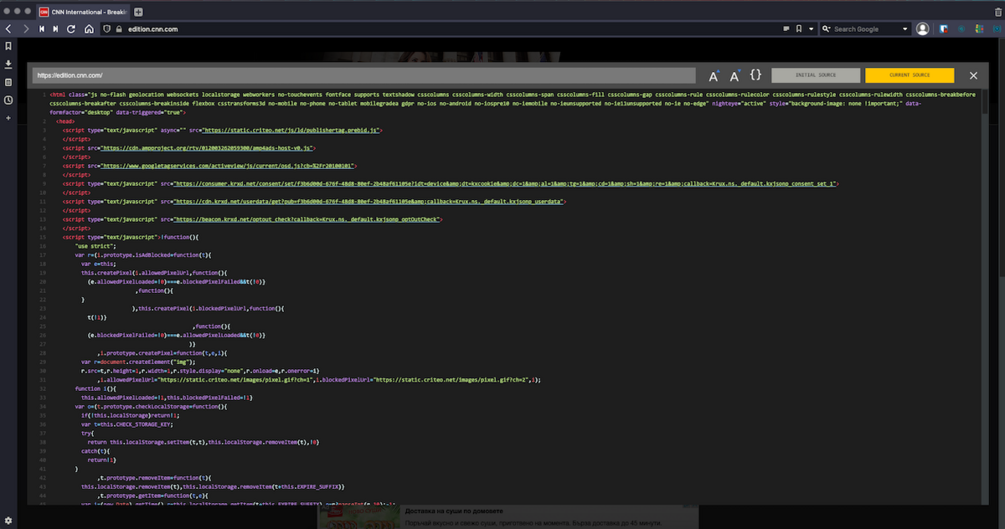View site info via padlock icon
The height and width of the screenshot is (529, 1005).
[x=119, y=29]
